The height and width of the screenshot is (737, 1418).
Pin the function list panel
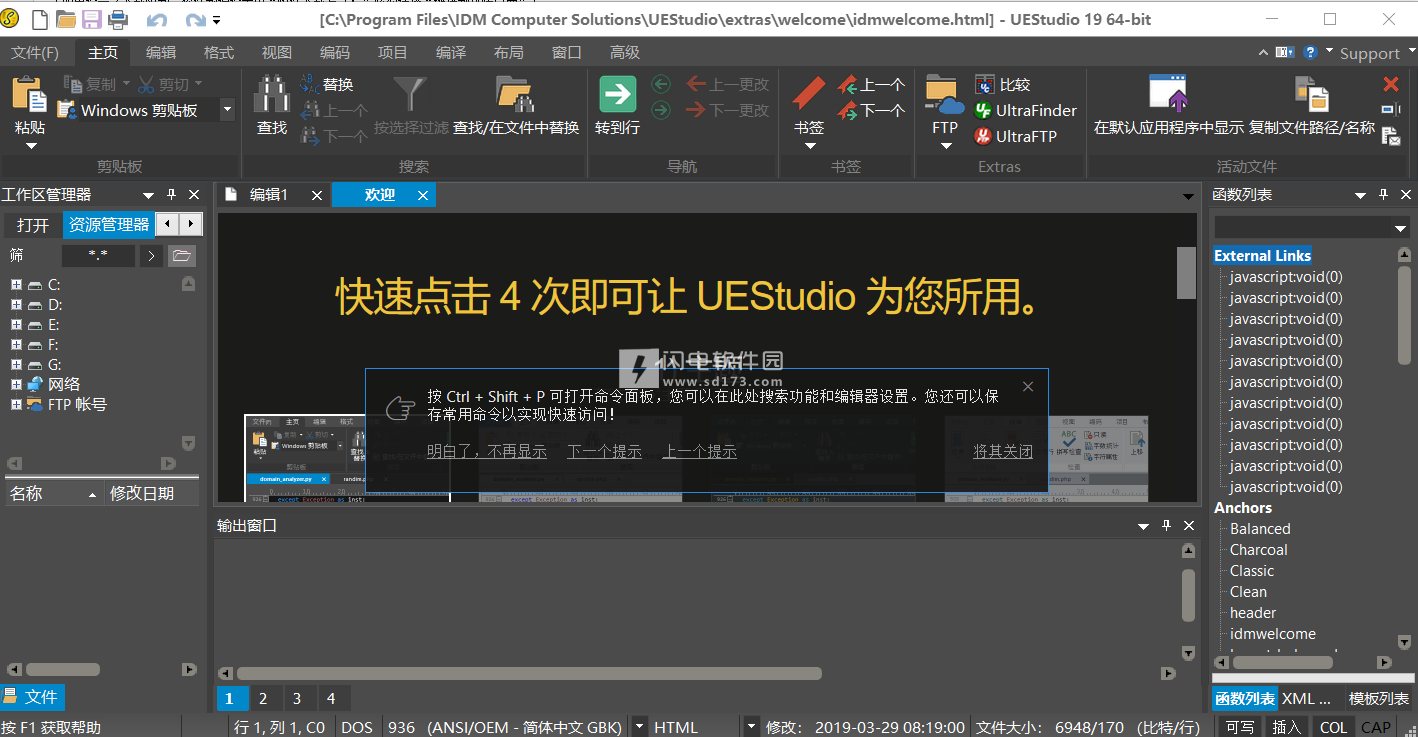click(x=1383, y=195)
